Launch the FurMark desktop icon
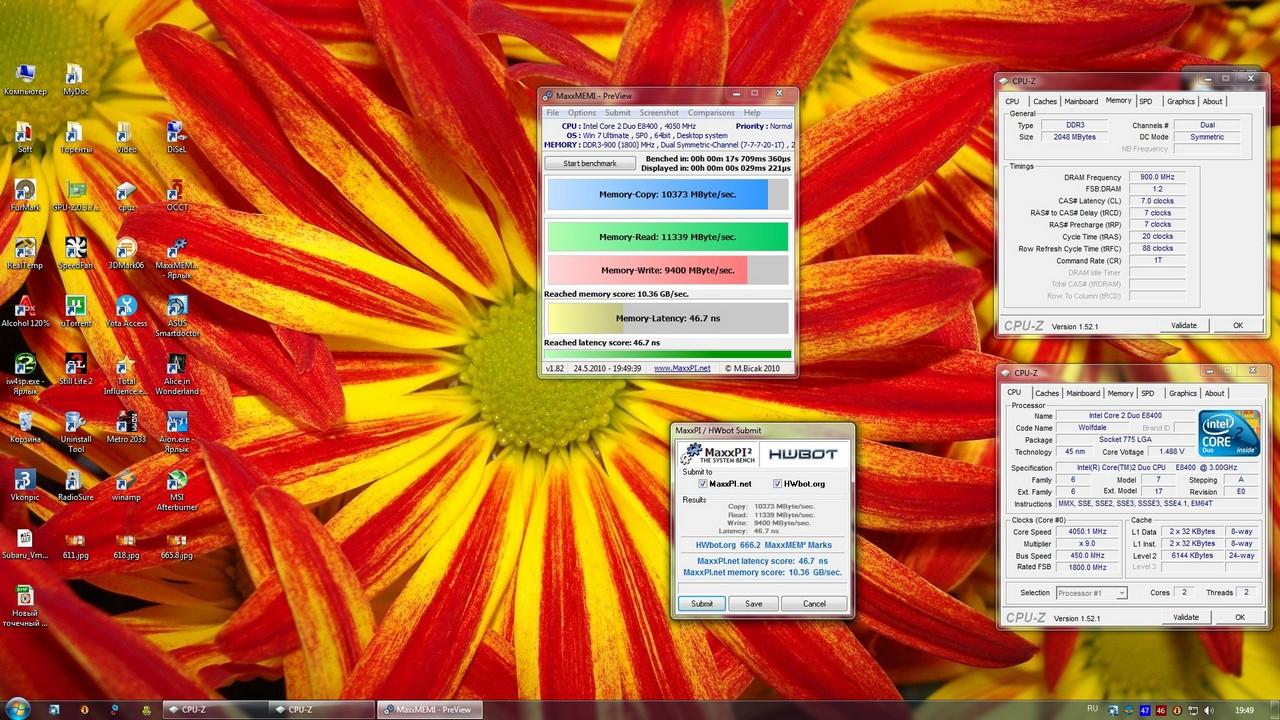Screen dimensions: 1280x720 (x=25, y=195)
